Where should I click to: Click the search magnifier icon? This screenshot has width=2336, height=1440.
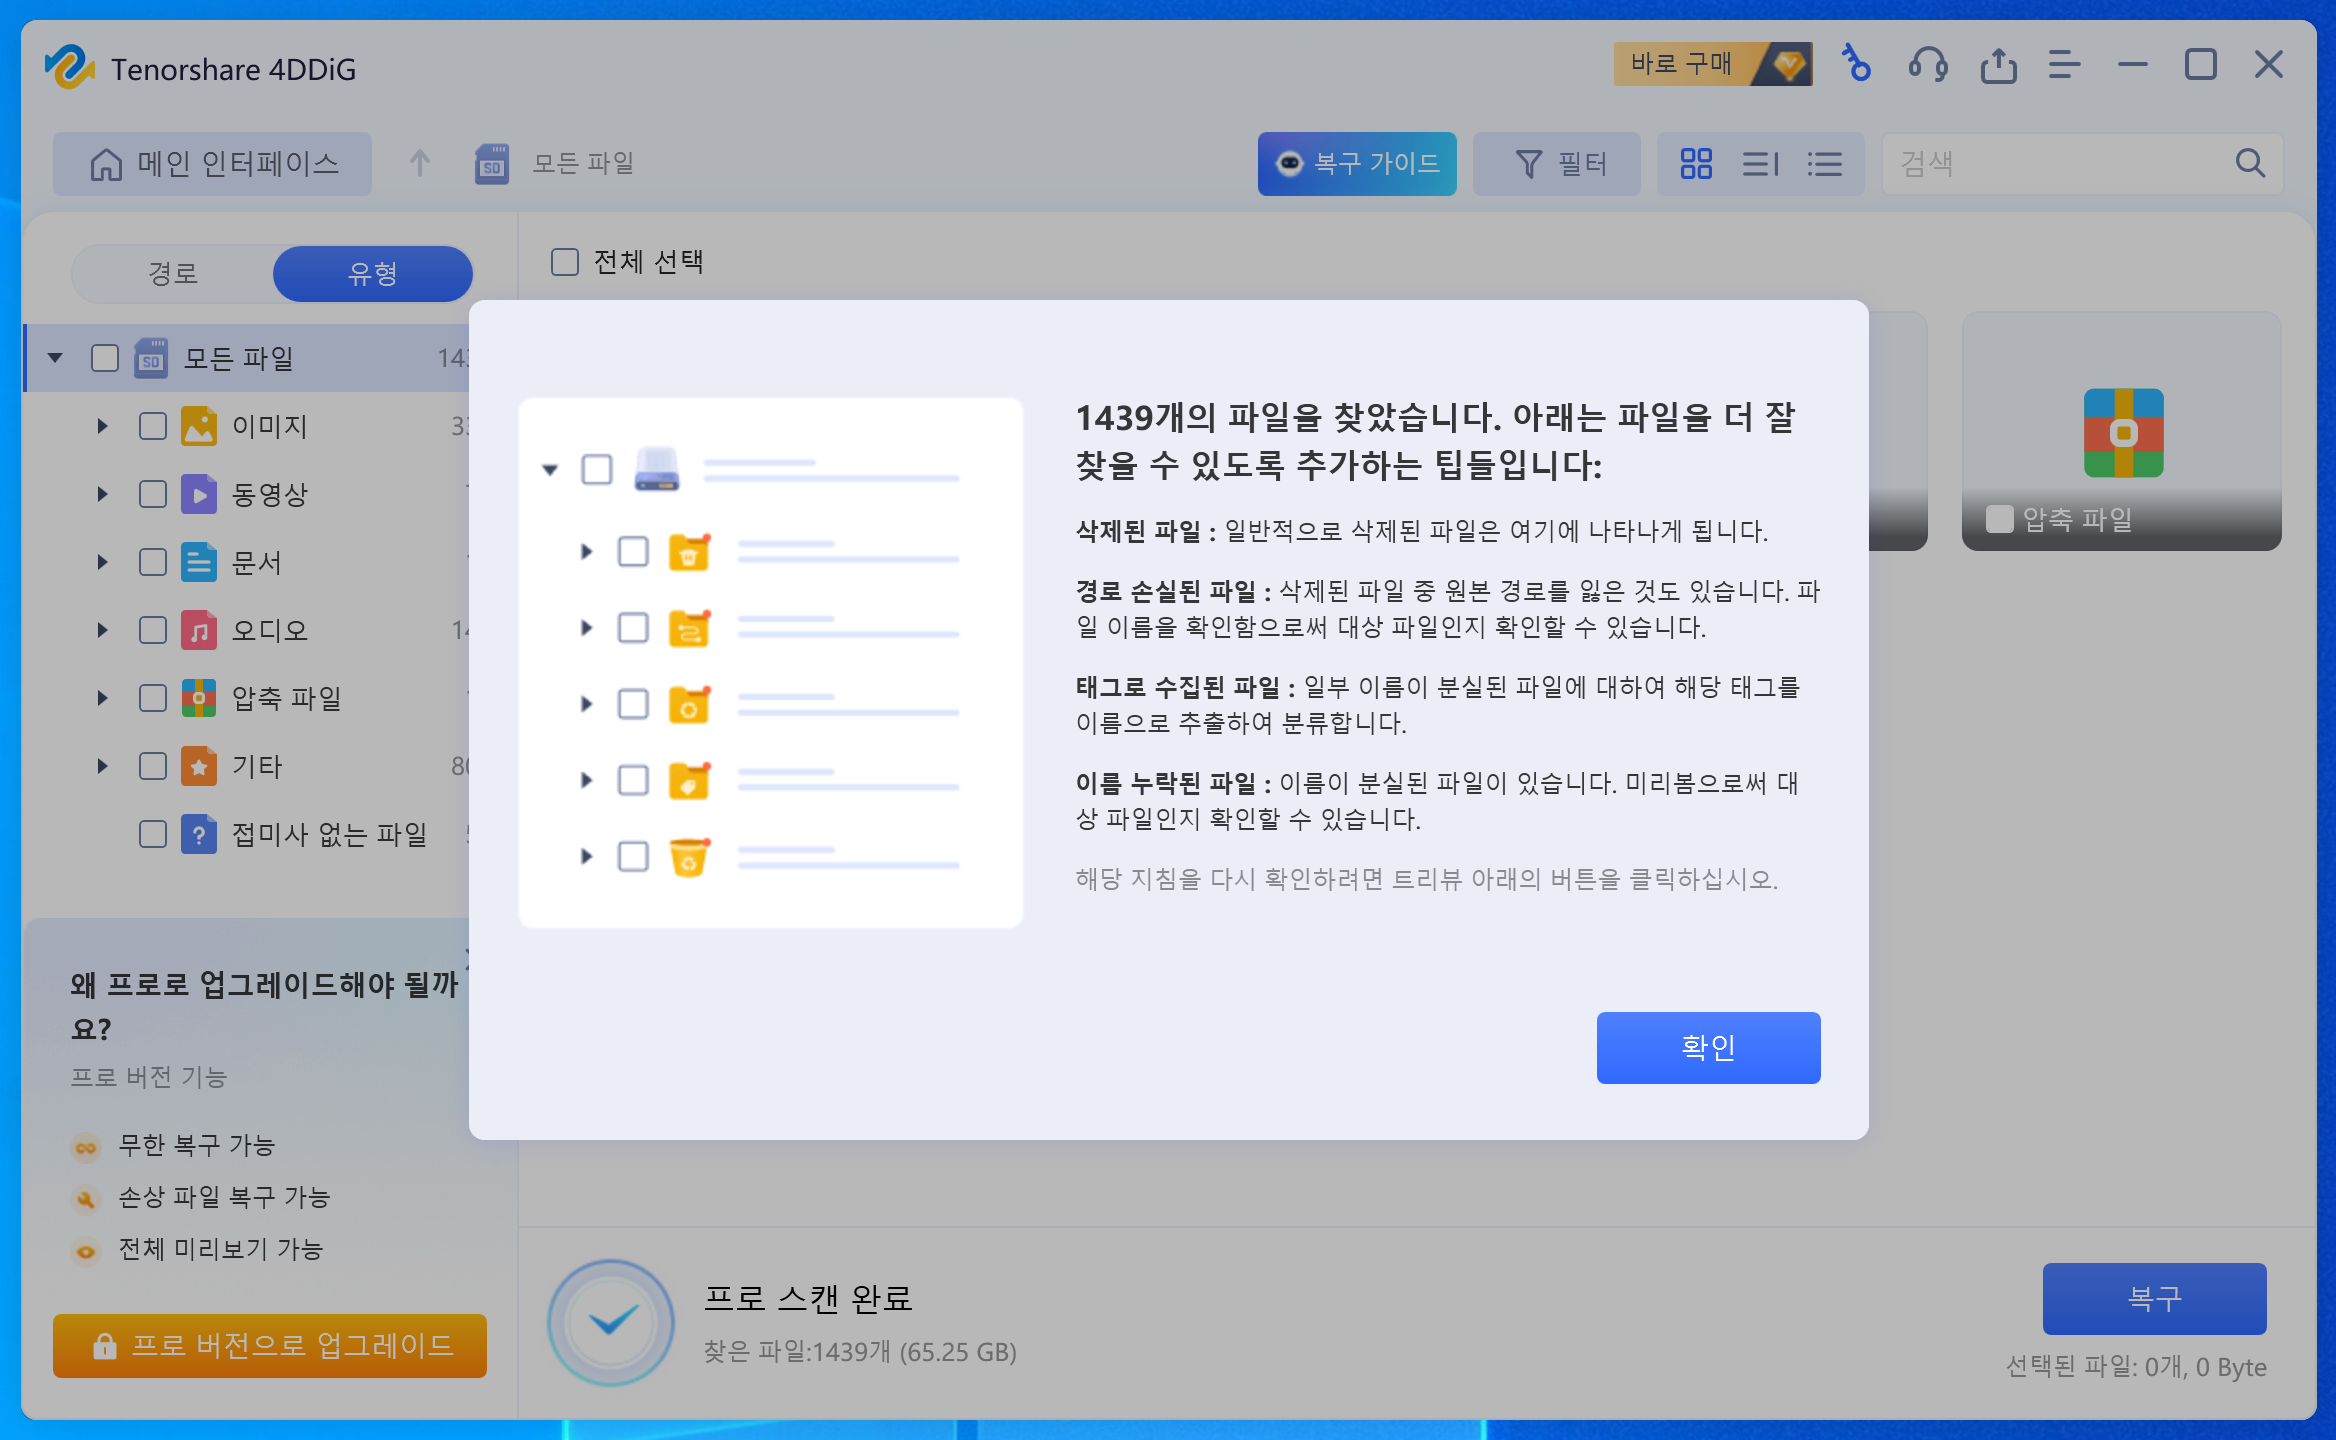(x=2250, y=163)
